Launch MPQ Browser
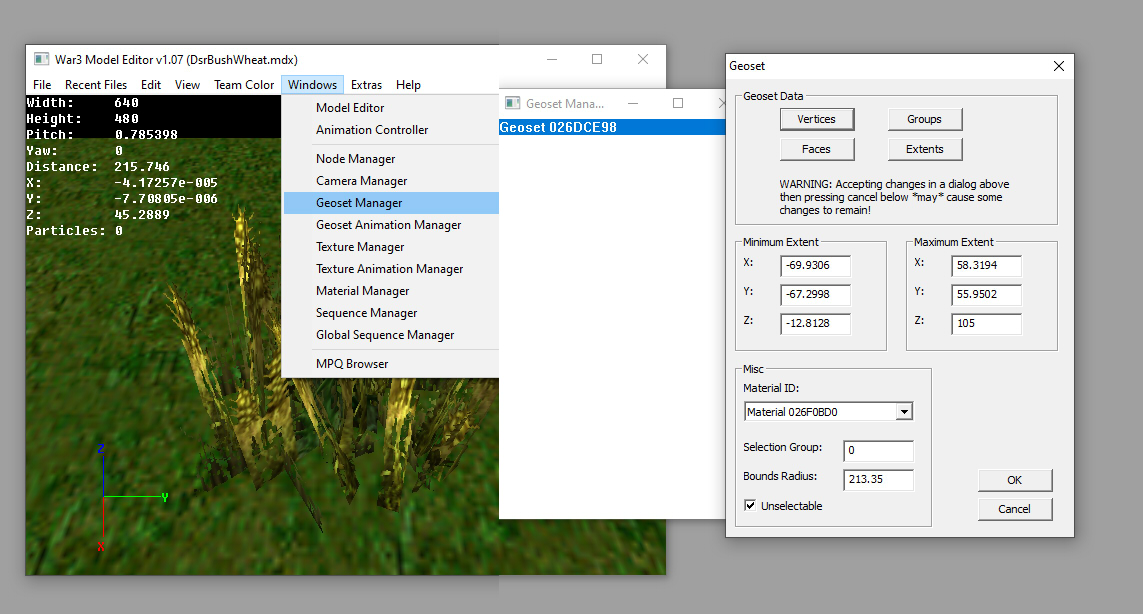 tap(391, 364)
